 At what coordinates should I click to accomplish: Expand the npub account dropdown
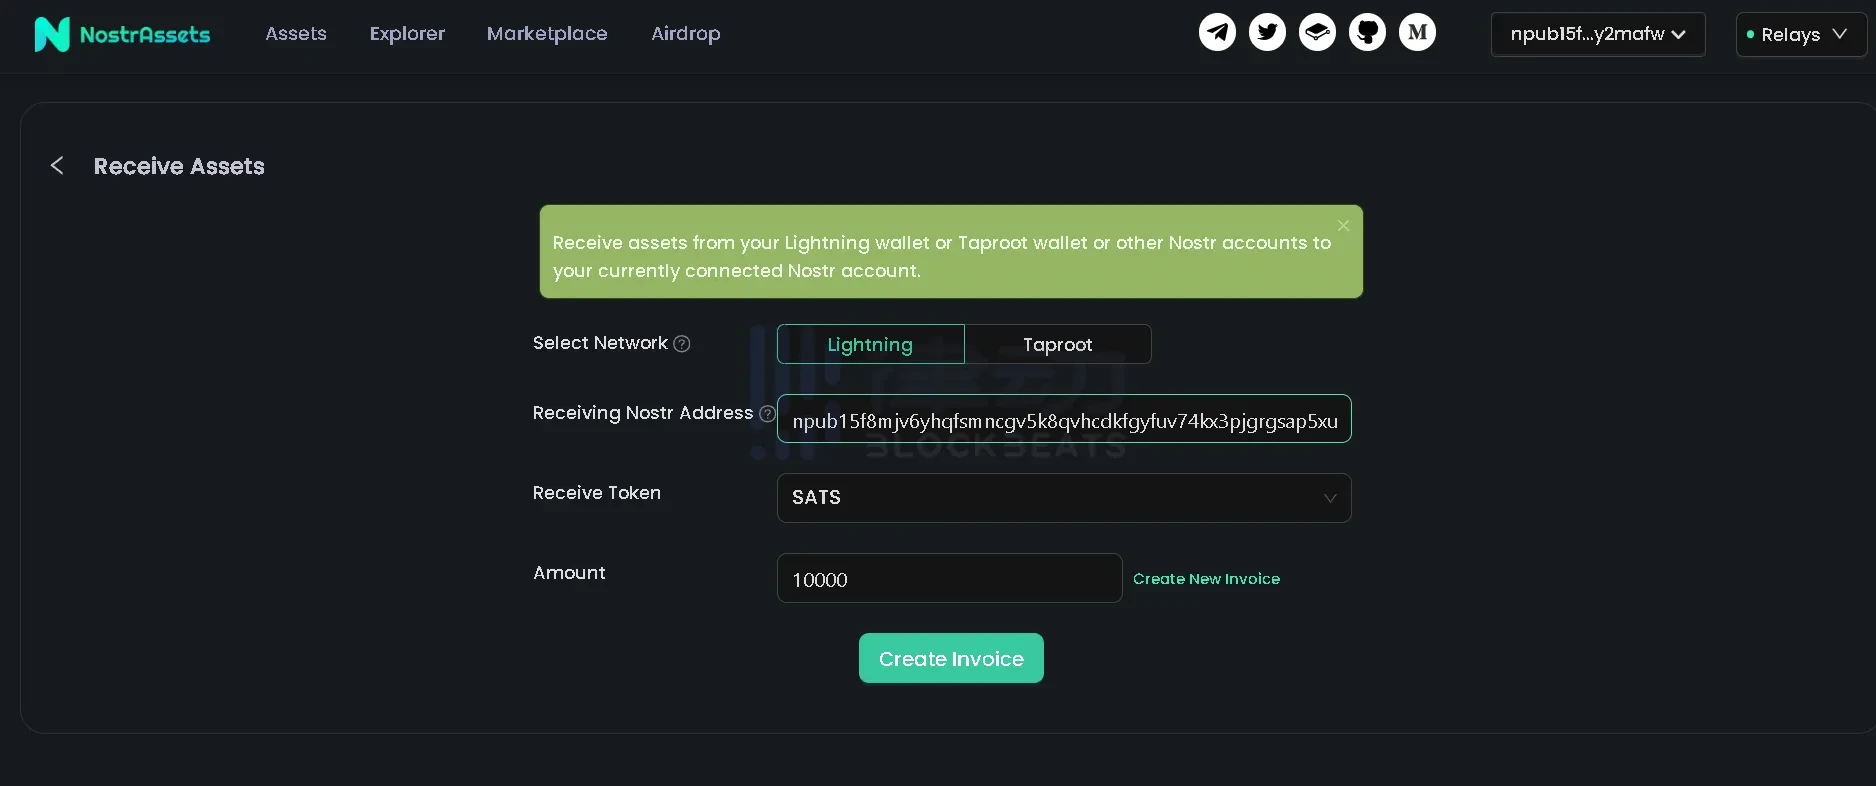[x=1597, y=34]
